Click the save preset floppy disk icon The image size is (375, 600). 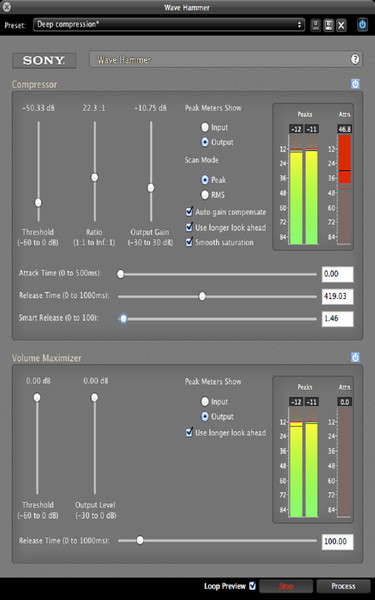click(x=328, y=26)
